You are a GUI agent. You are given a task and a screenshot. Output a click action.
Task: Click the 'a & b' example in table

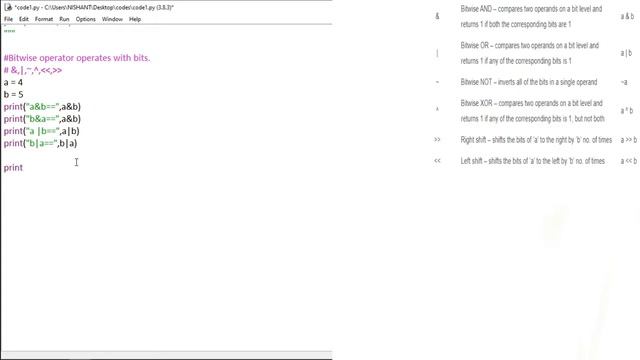coord(627,16)
